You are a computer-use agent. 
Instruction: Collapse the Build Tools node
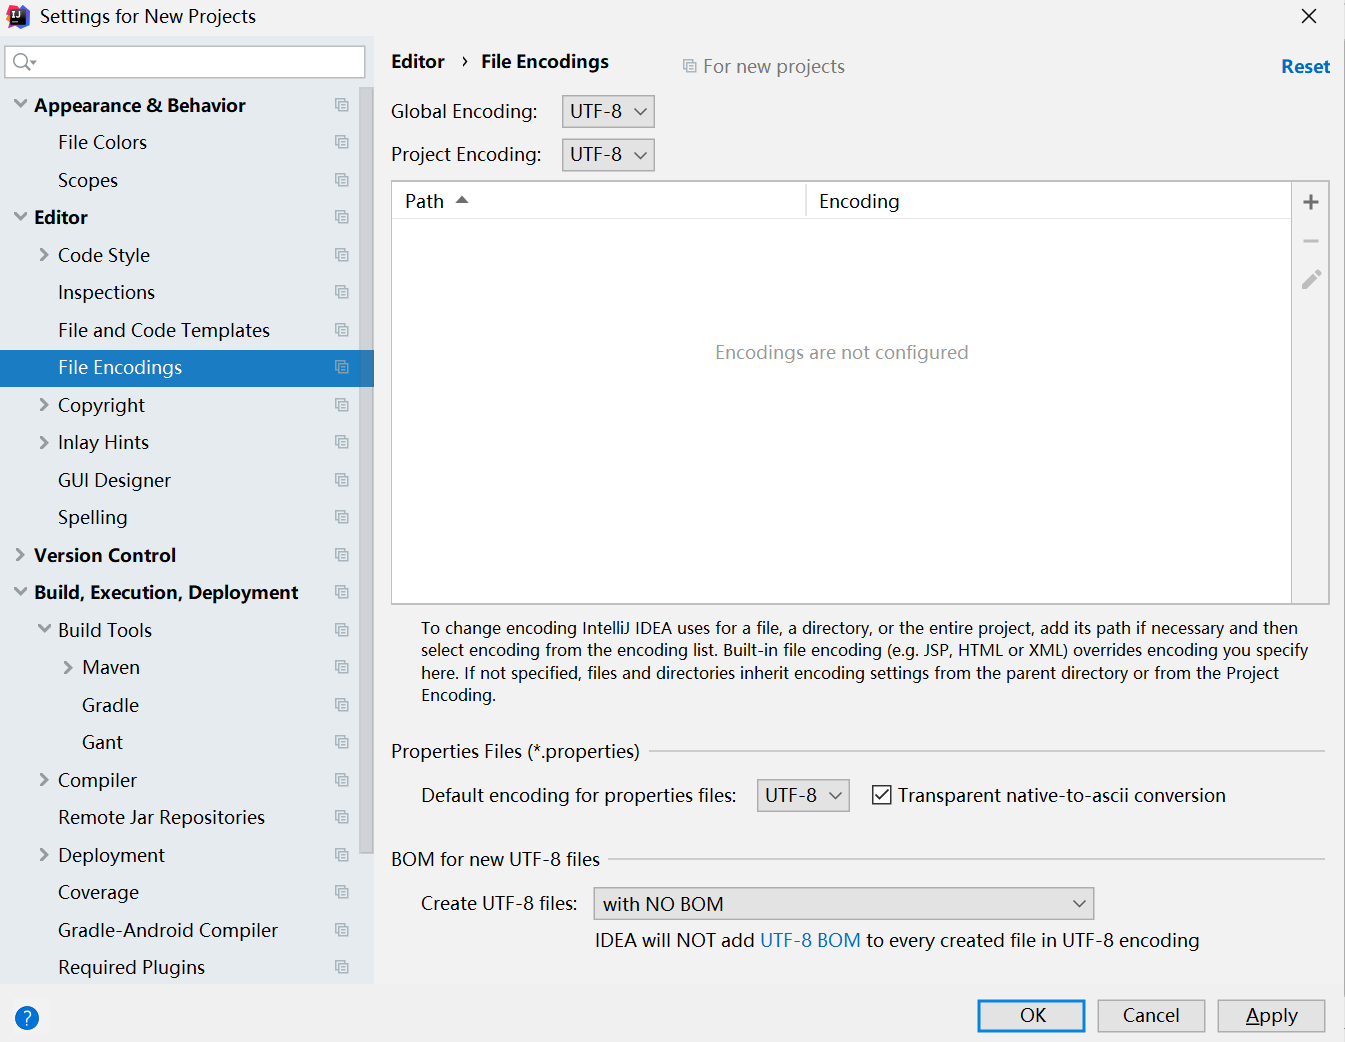[x=44, y=629]
